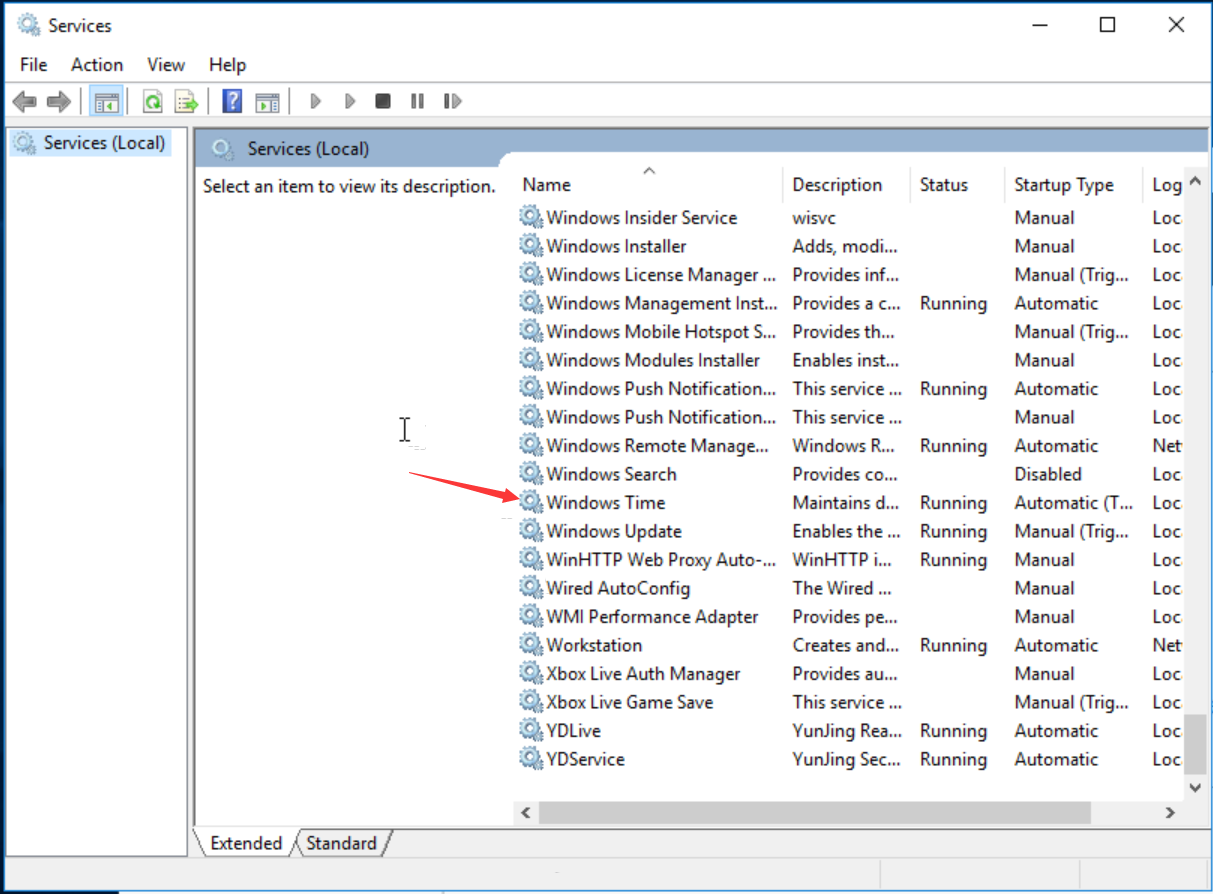Select Services (Local) in the console tree
The height and width of the screenshot is (894, 1213).
pyautogui.click(x=103, y=143)
